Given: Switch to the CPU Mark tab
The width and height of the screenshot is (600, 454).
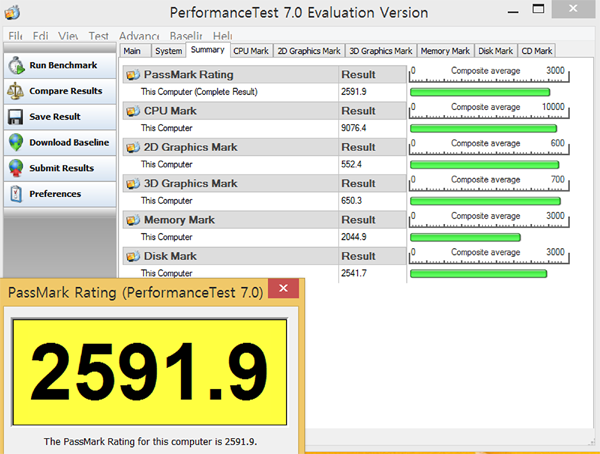Looking at the screenshot, I should pyautogui.click(x=251, y=51).
